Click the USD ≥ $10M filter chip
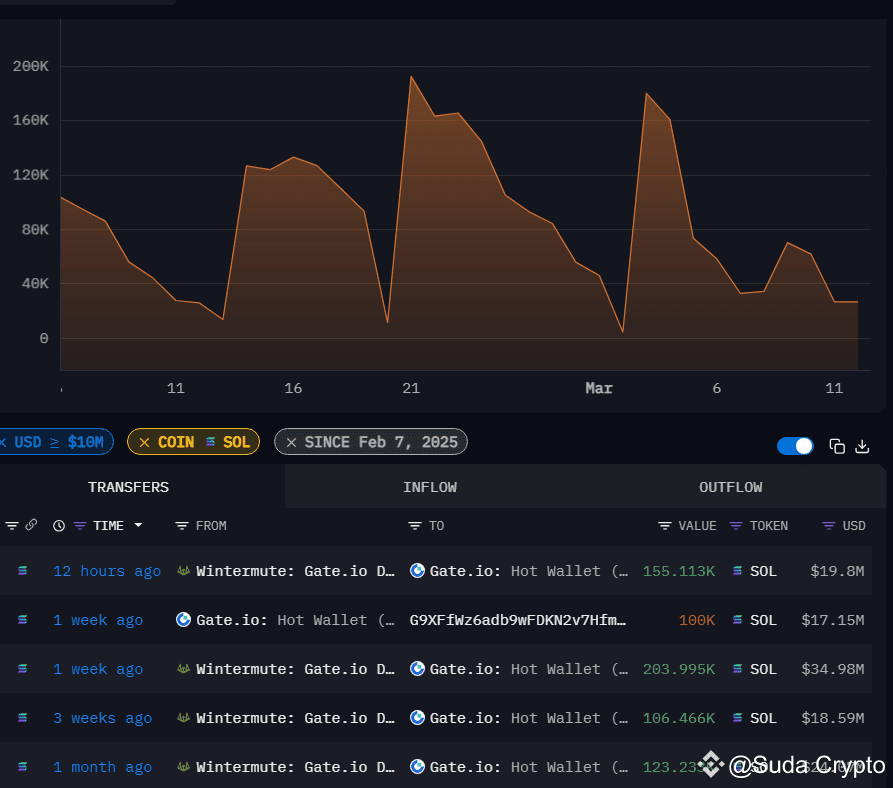 click(x=55, y=441)
